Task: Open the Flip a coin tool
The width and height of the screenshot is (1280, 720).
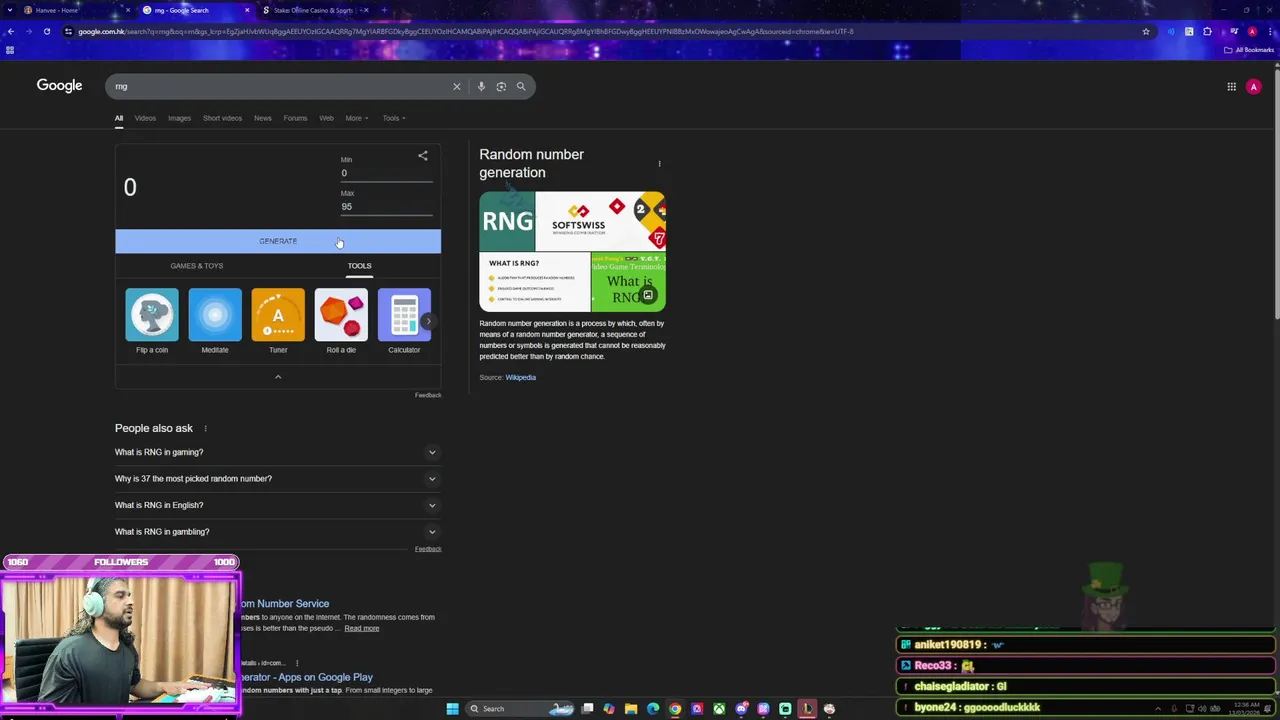Action: pos(152,321)
